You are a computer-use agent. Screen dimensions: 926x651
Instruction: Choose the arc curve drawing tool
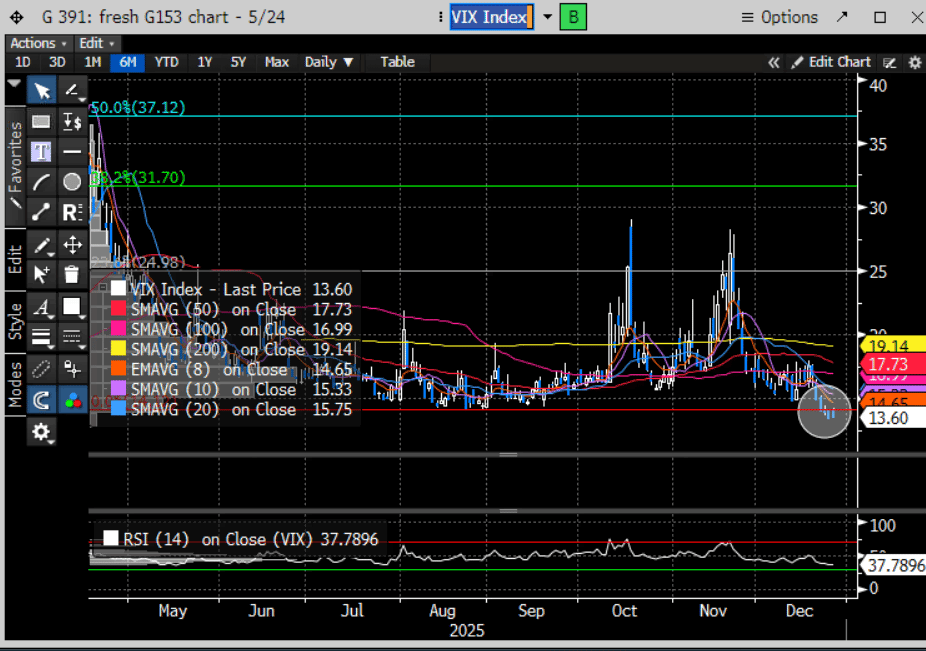point(42,182)
